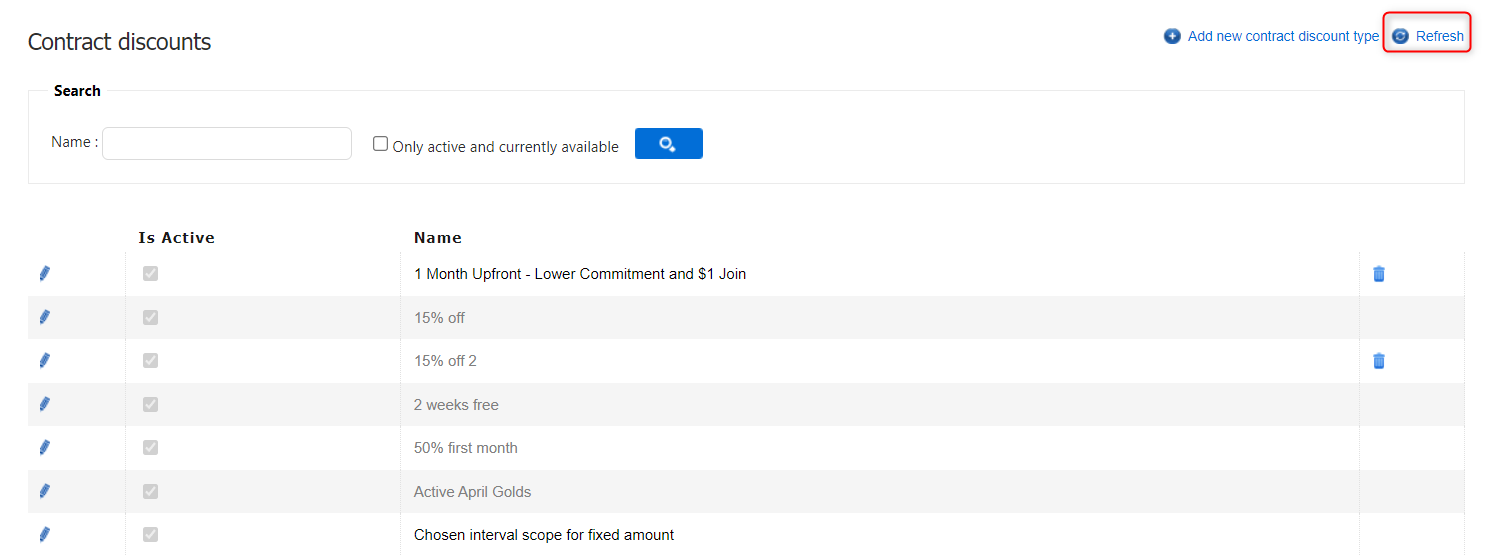Toggle Is Active checkbox for '1 Month Upfront'

click(150, 274)
